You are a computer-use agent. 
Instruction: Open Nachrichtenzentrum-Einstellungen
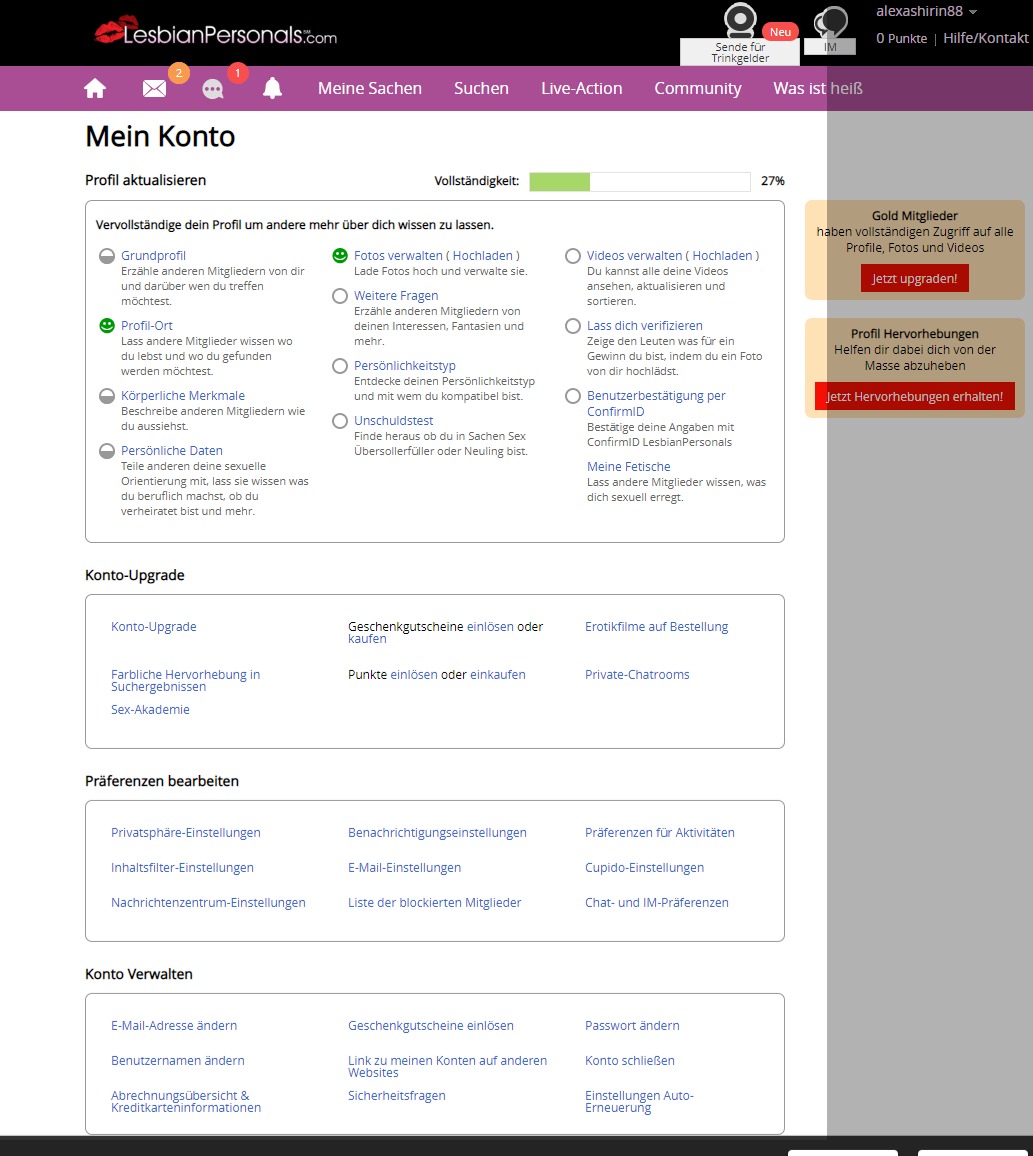pos(208,902)
